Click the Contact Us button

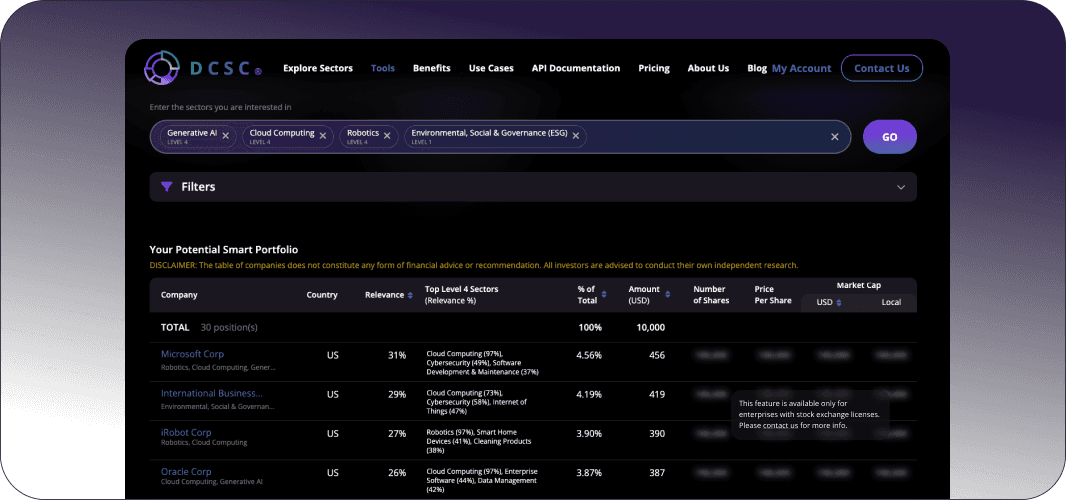click(881, 68)
